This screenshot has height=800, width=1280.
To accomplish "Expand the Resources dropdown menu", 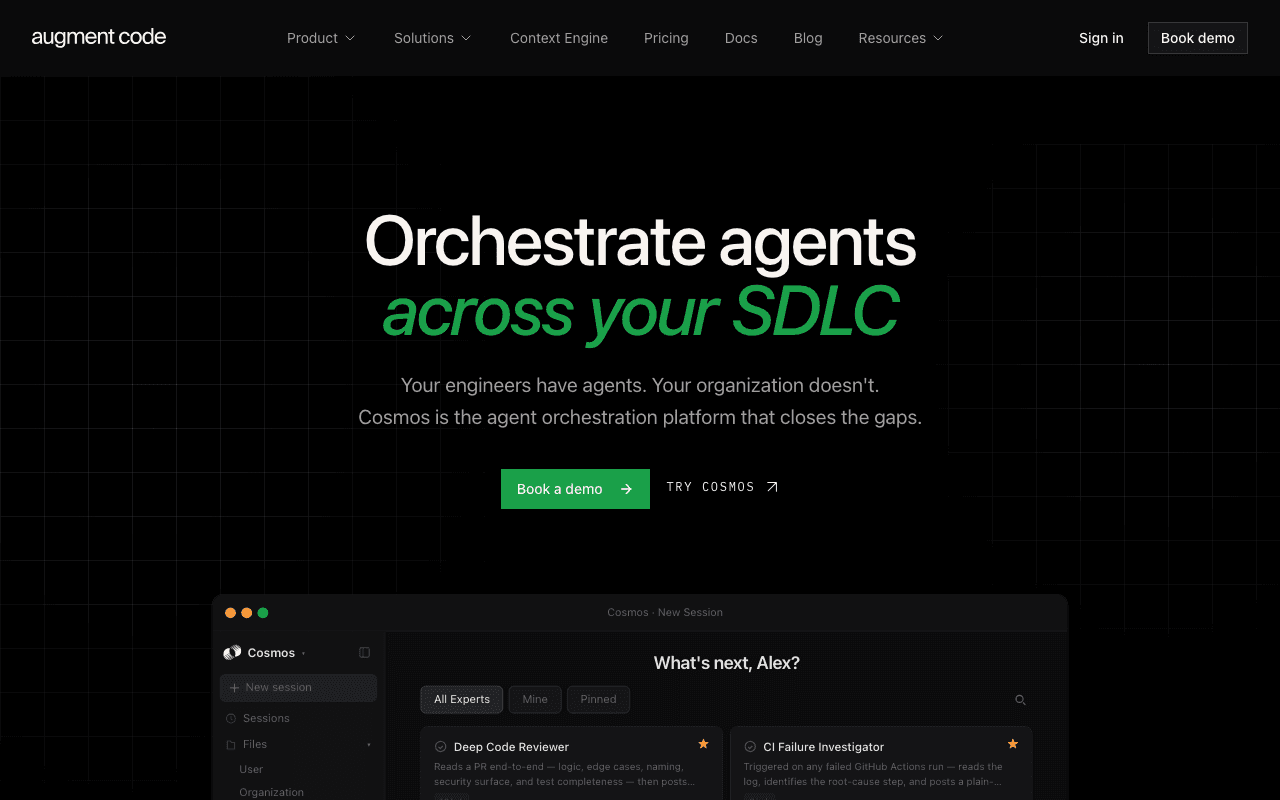I will coord(901,38).
